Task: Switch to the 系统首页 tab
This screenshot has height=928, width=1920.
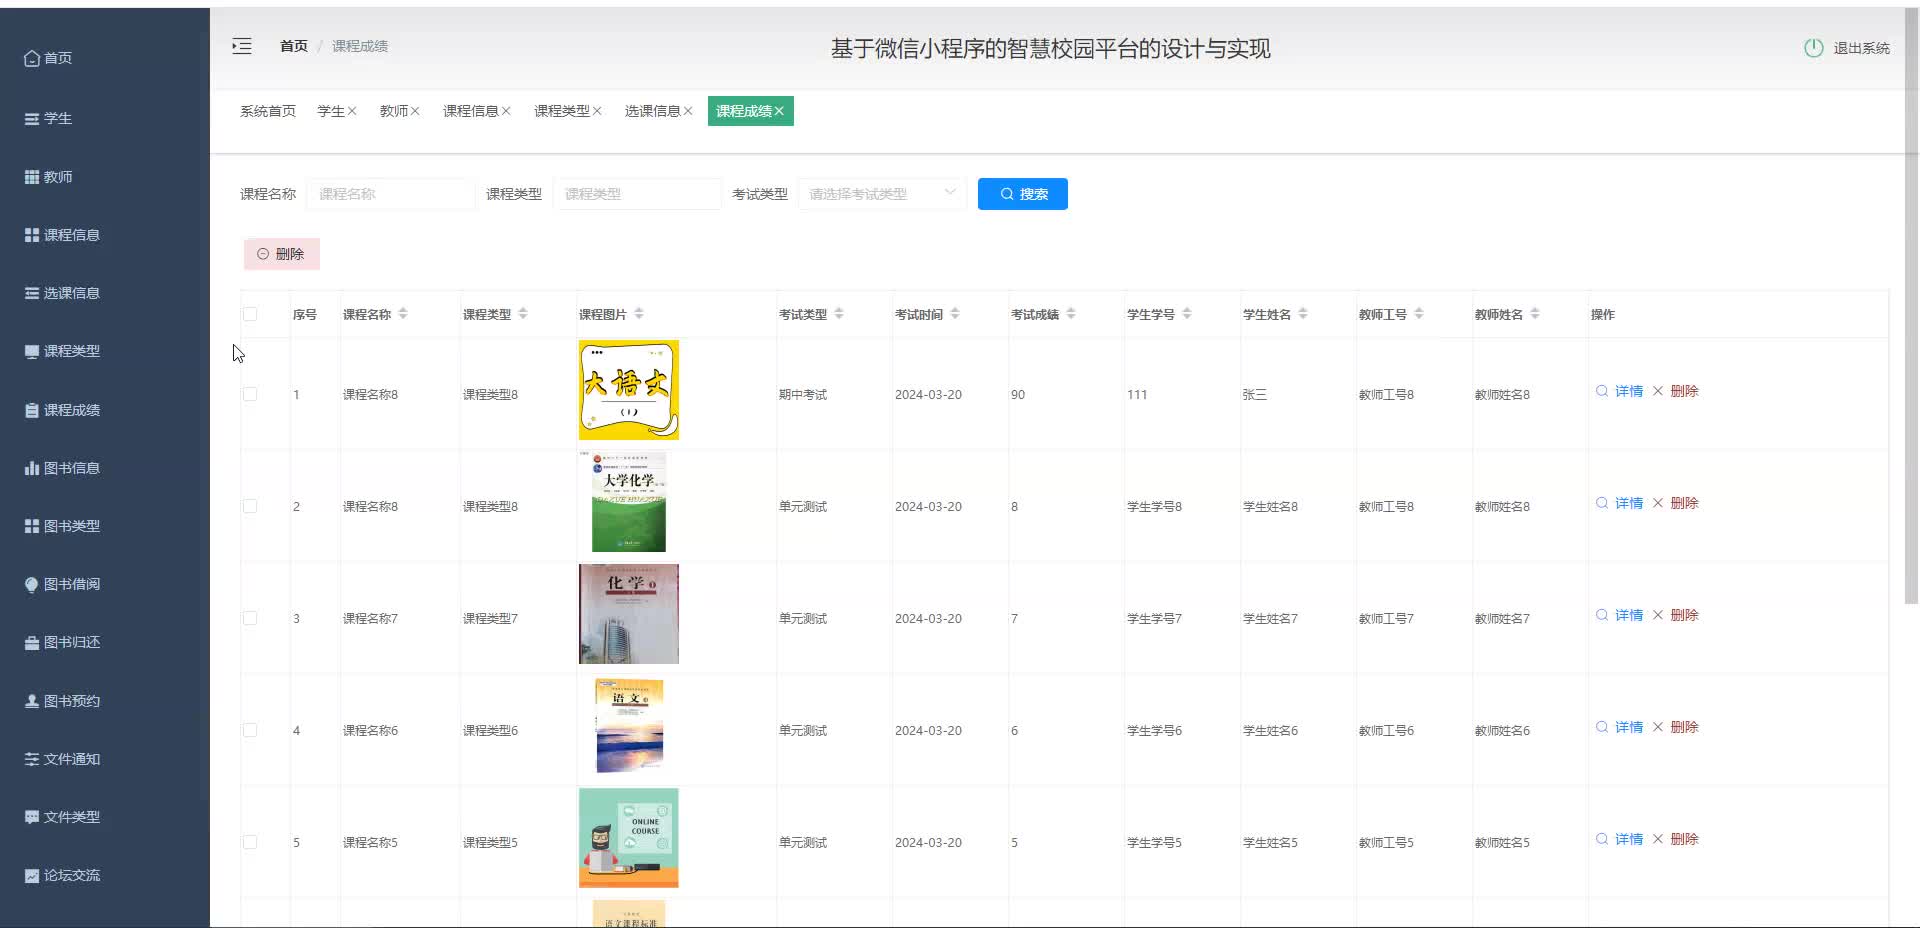Action: click(x=268, y=111)
